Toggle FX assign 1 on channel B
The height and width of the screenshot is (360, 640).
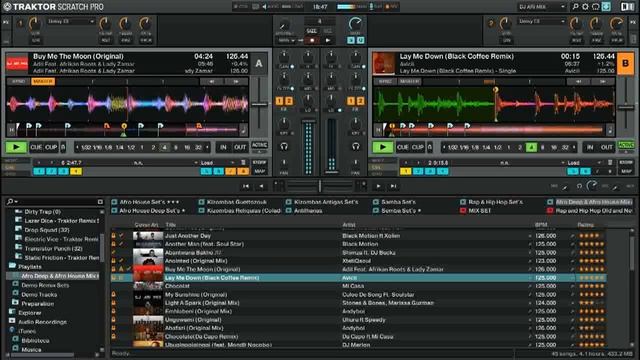pyautogui.click(x=351, y=101)
